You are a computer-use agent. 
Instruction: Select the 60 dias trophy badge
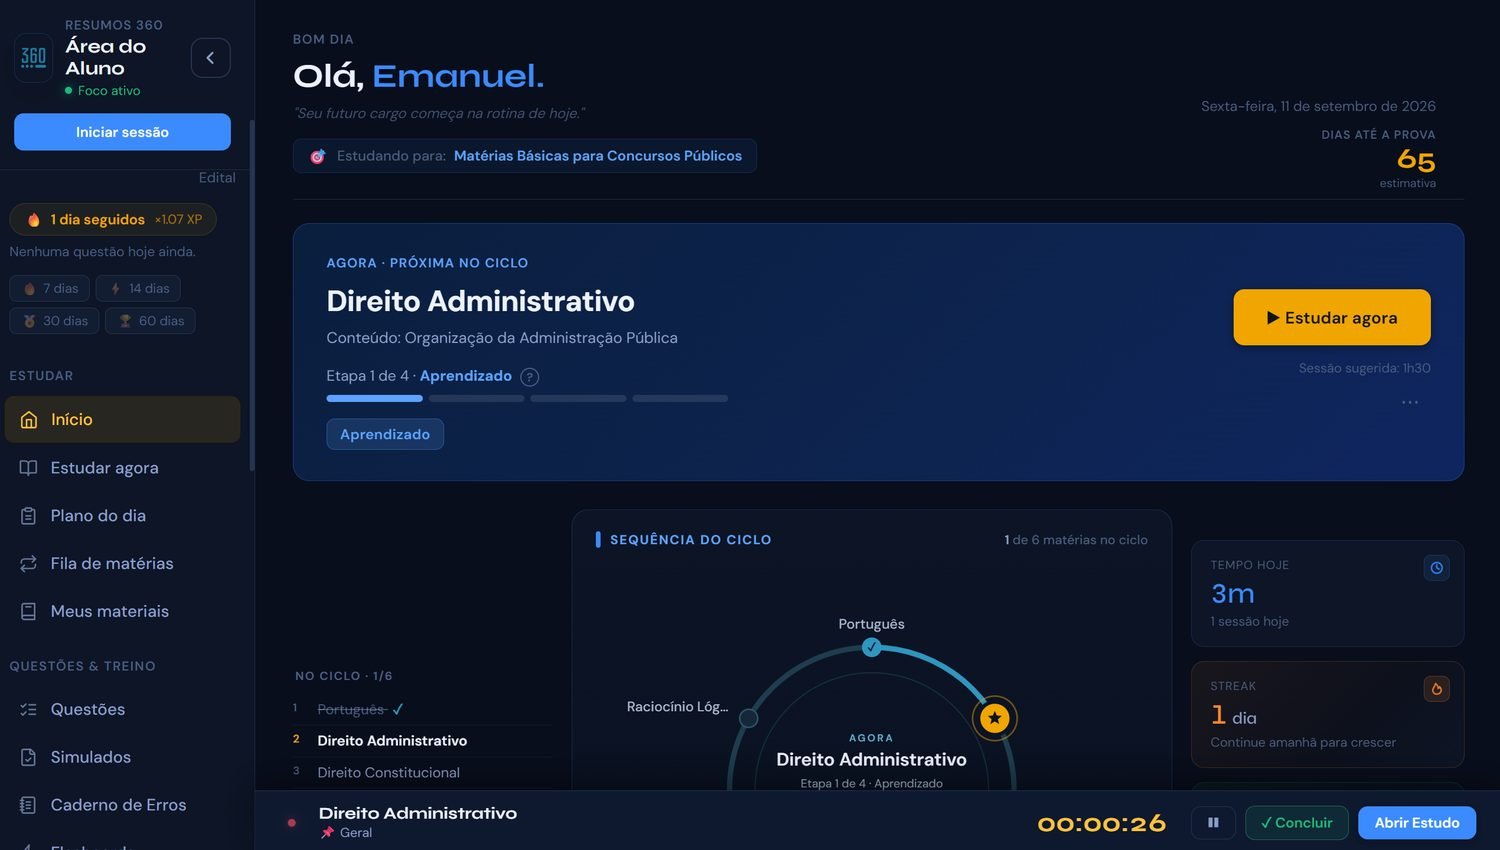coord(150,321)
